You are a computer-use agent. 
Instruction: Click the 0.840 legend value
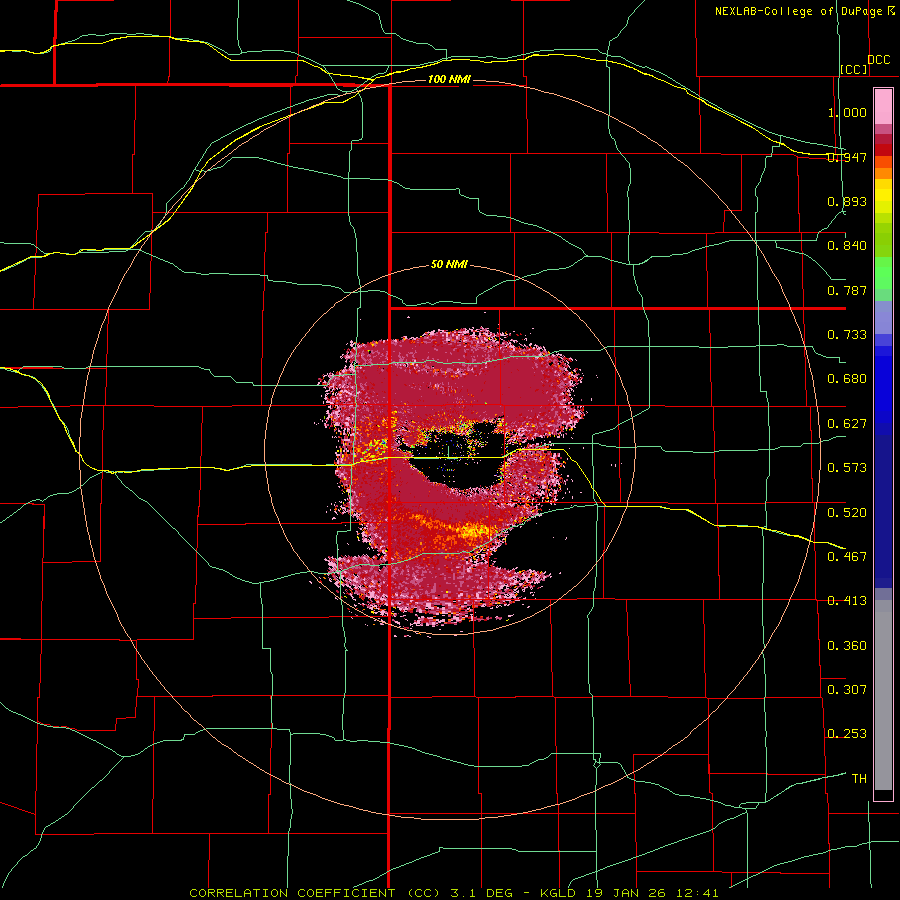pos(847,246)
